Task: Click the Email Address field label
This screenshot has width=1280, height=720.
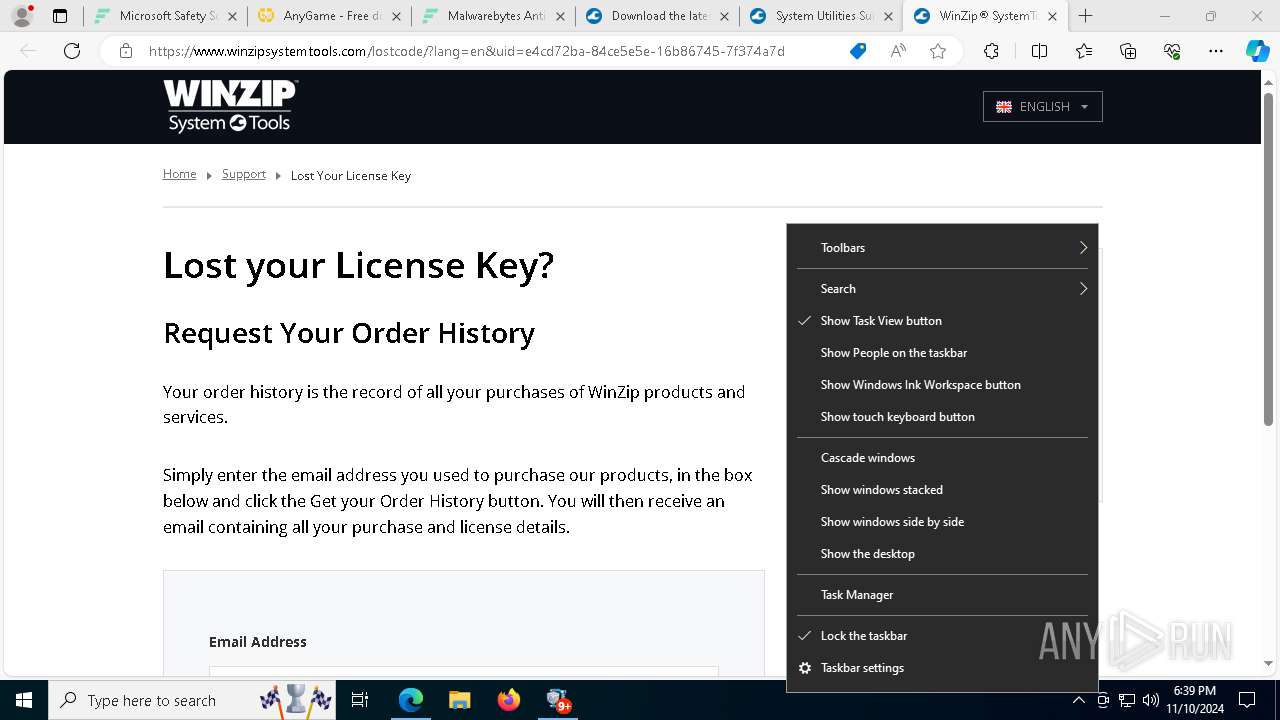Action: click(x=258, y=642)
